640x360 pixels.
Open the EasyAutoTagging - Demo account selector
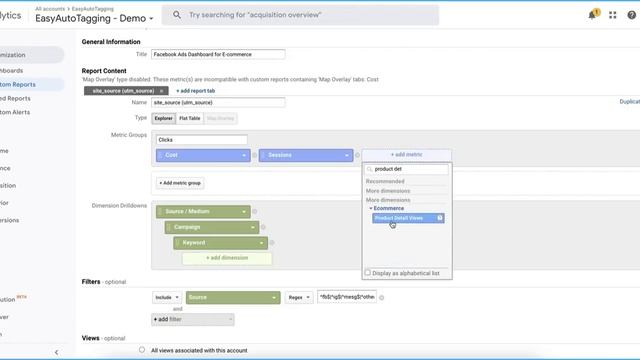[94, 18]
